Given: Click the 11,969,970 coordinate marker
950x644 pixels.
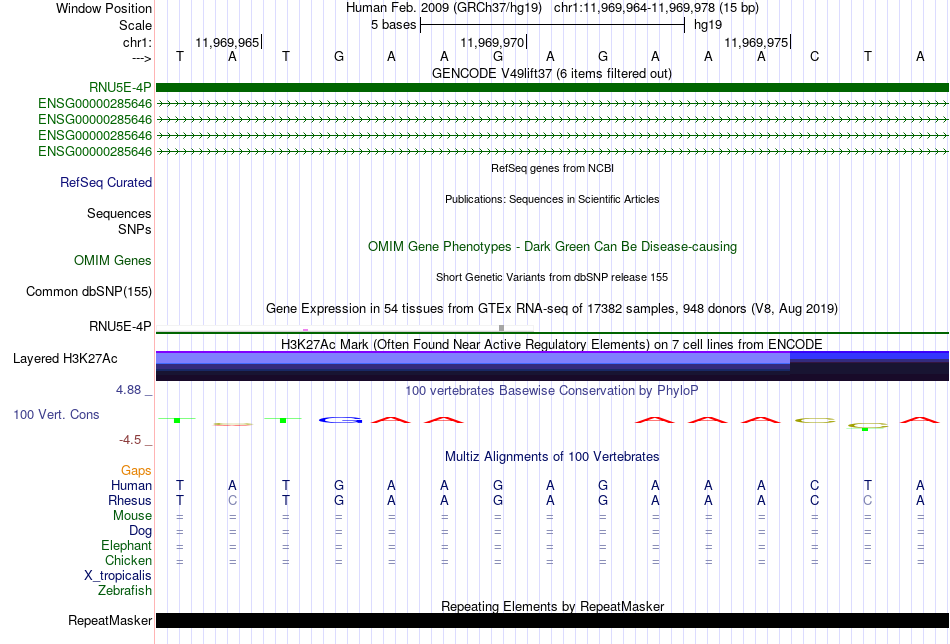Looking at the screenshot, I should [492, 42].
